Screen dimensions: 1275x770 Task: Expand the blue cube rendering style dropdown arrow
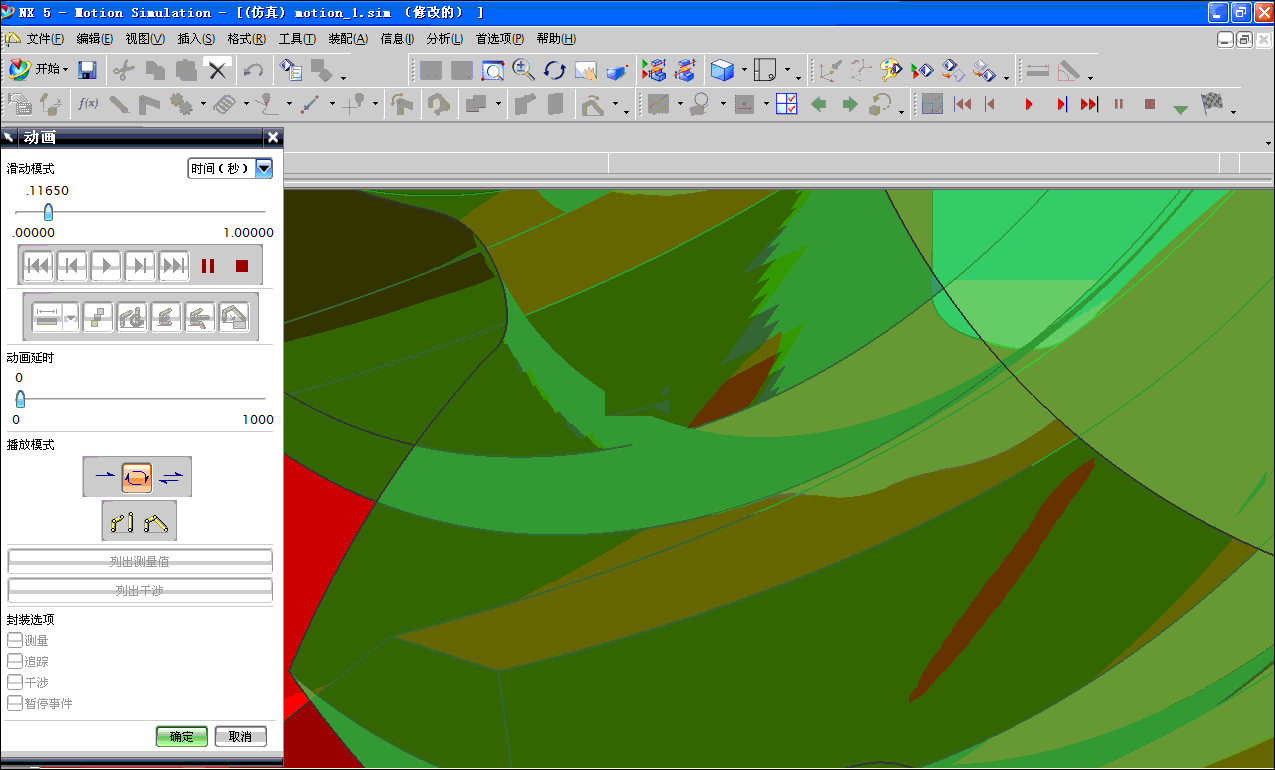[x=744, y=70]
